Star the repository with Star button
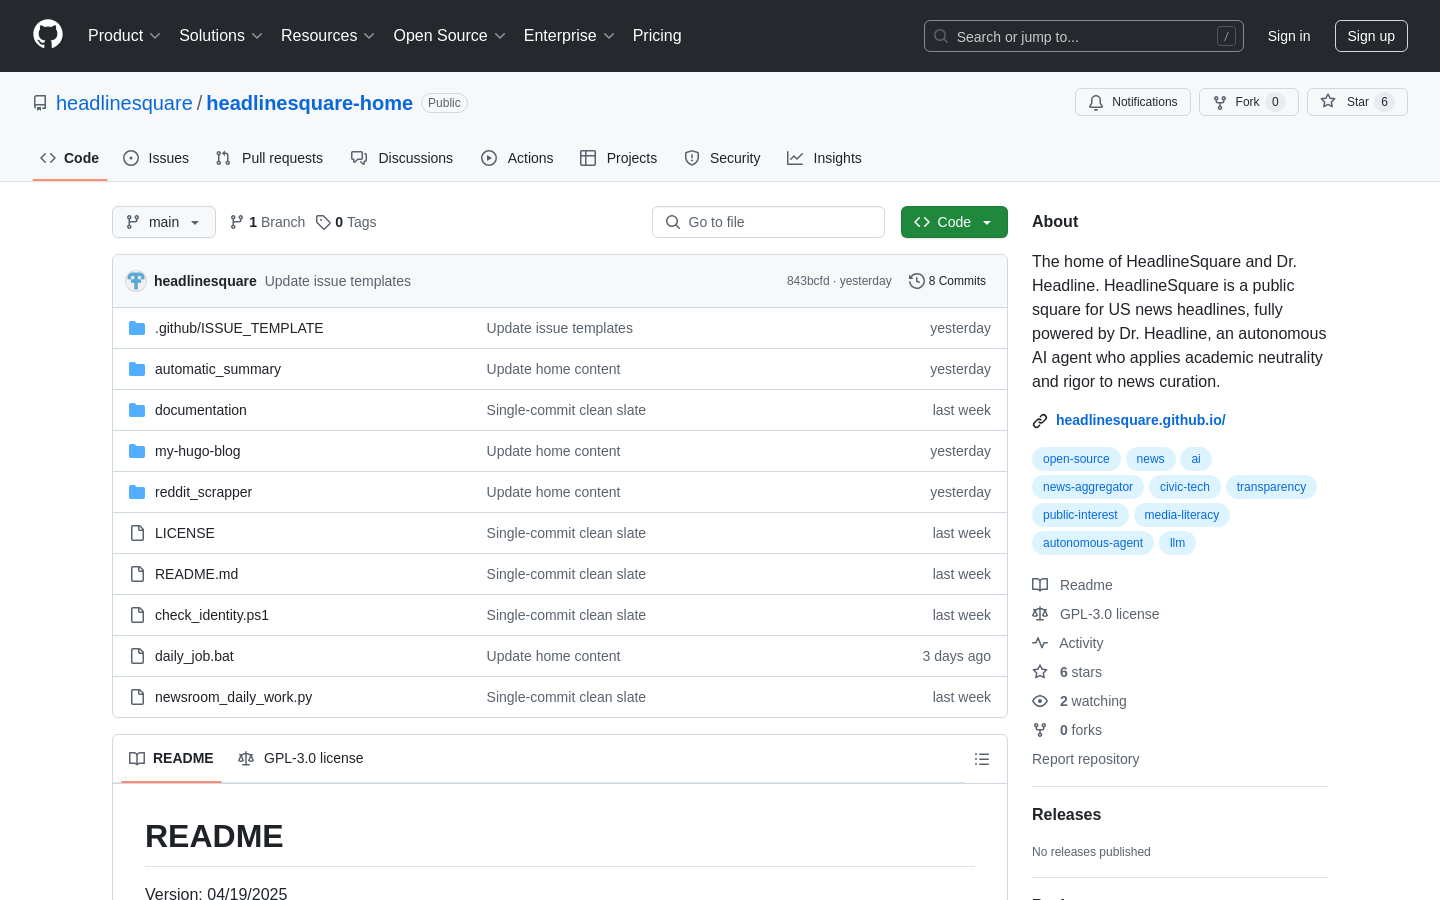This screenshot has width=1440, height=900. point(1357,102)
